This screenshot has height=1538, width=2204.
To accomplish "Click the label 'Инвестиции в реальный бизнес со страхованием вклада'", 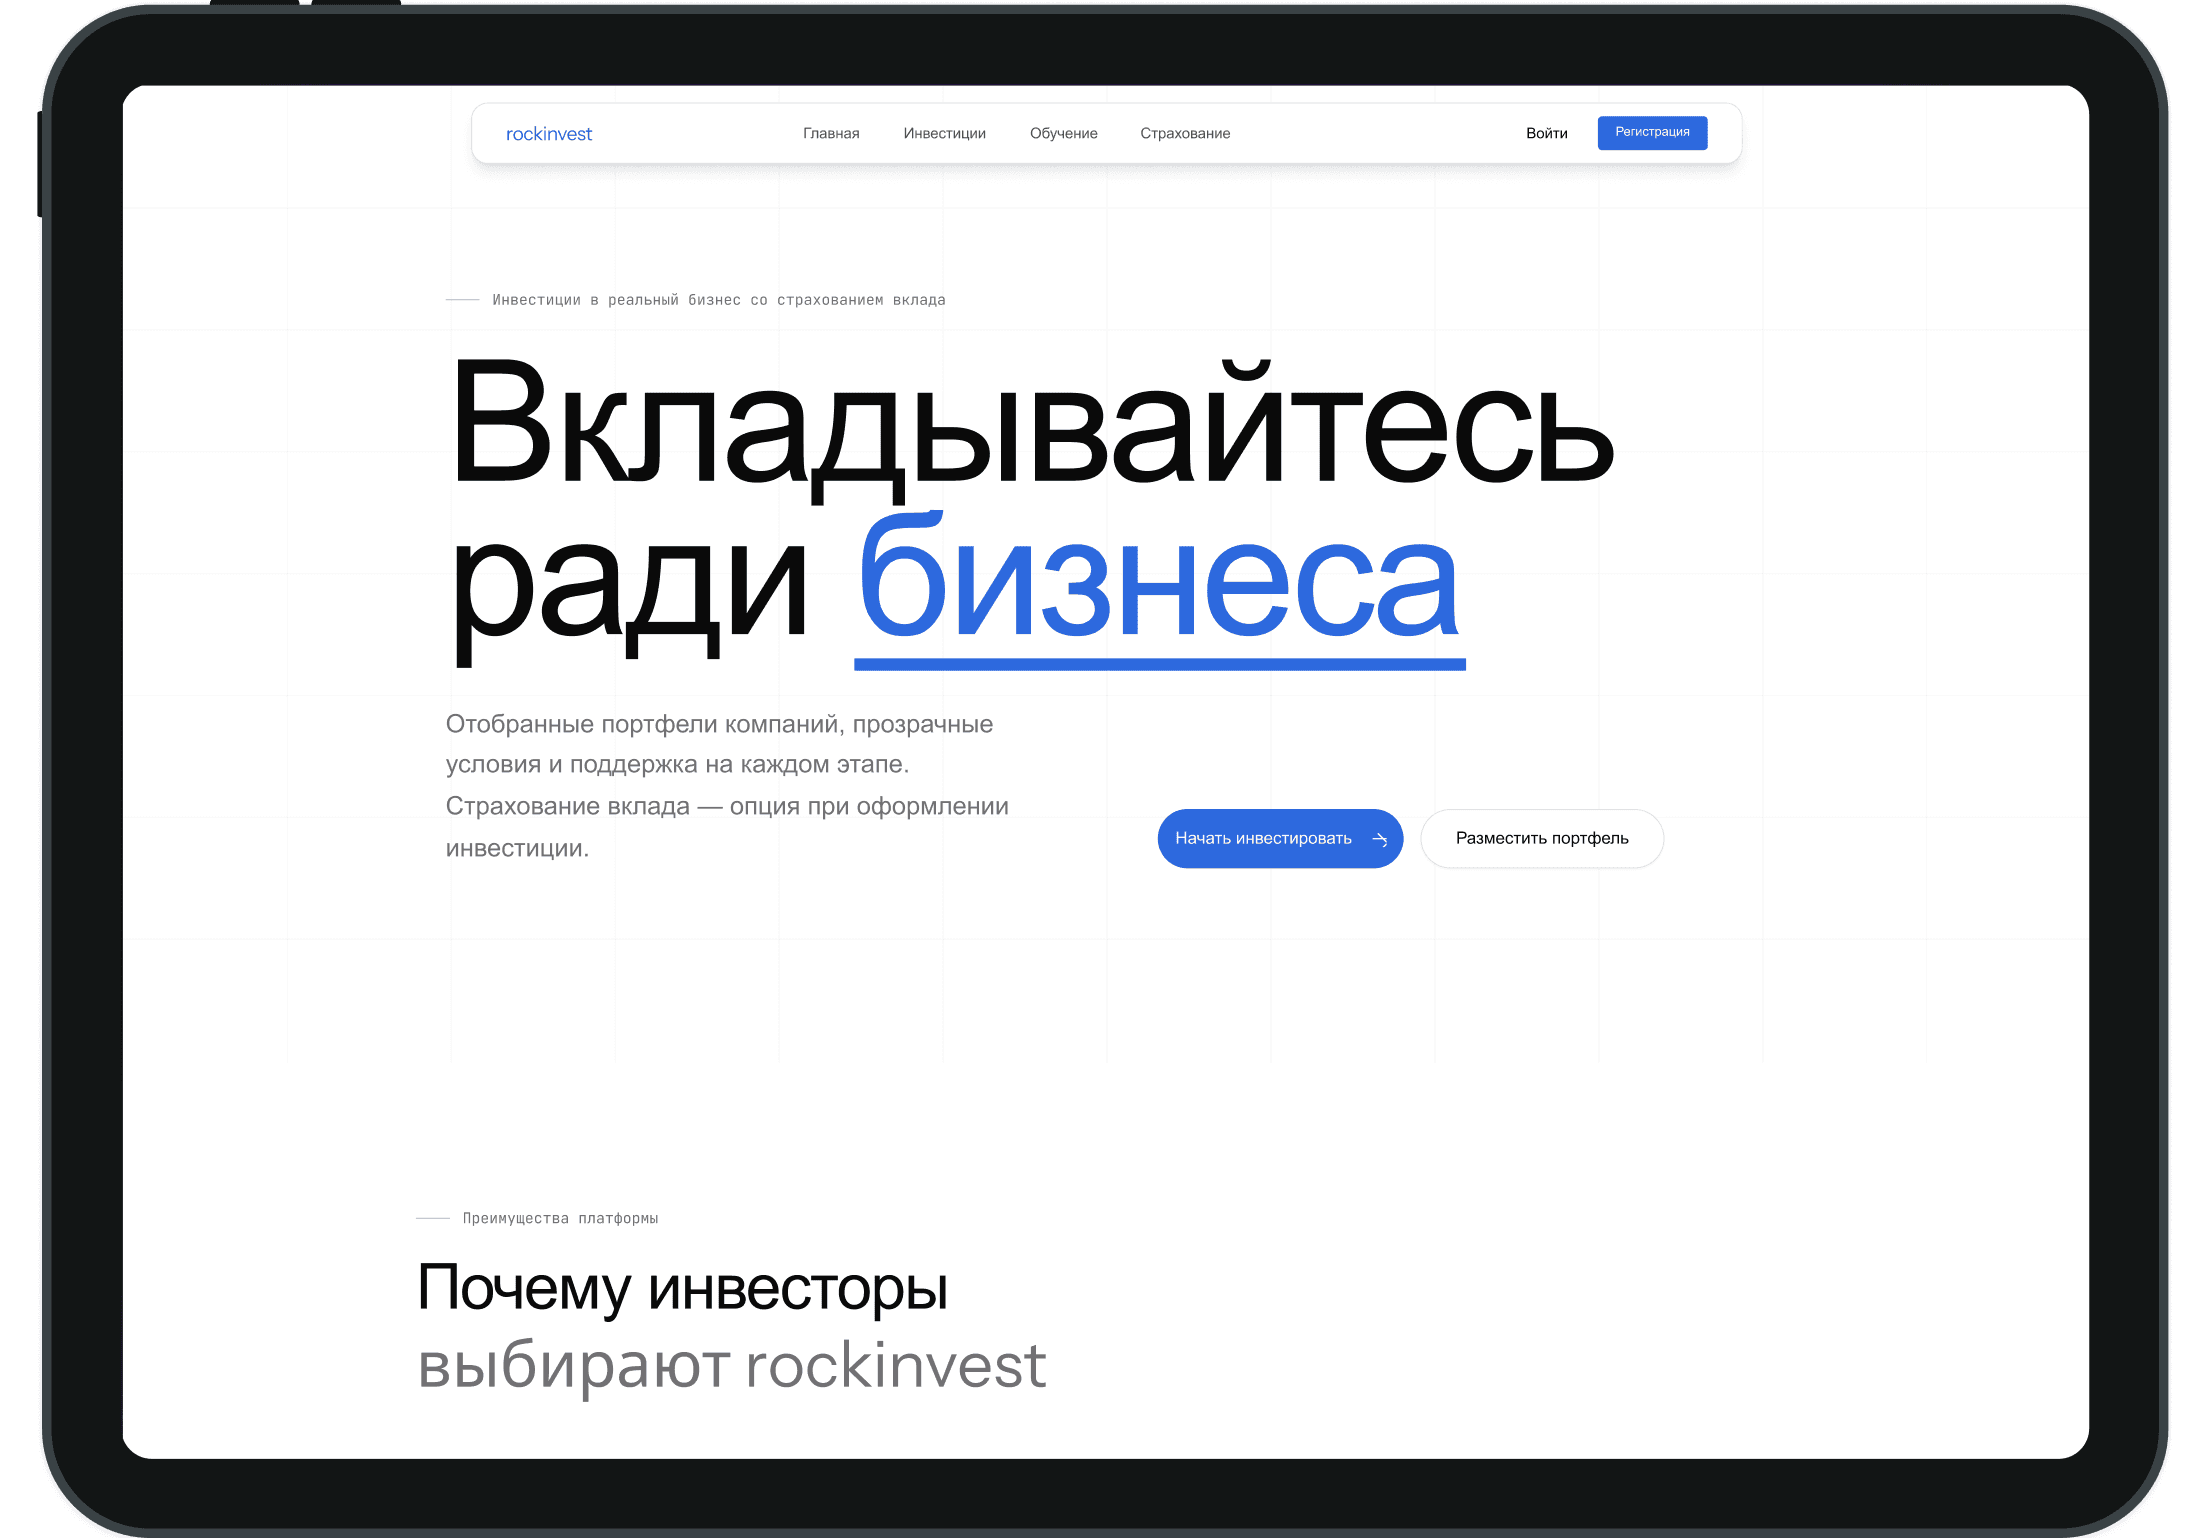I will (719, 299).
